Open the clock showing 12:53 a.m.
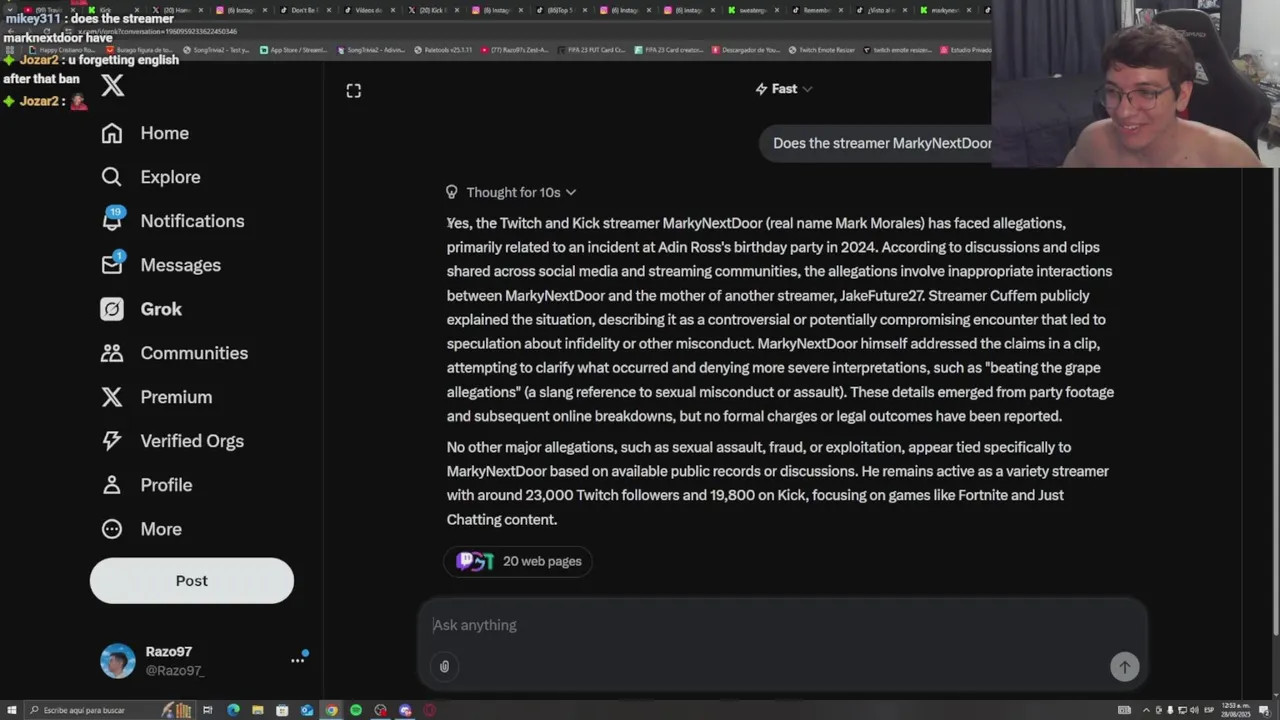 tap(1235, 710)
